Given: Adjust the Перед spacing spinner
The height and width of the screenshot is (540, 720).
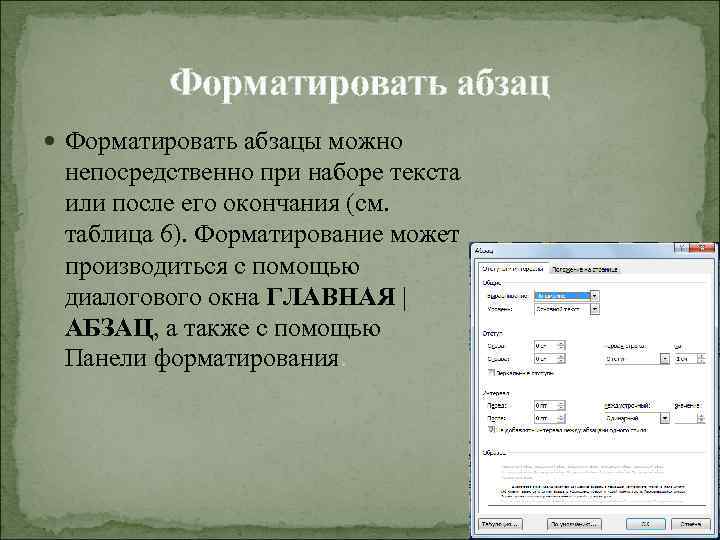Looking at the screenshot, I should pos(562,406).
